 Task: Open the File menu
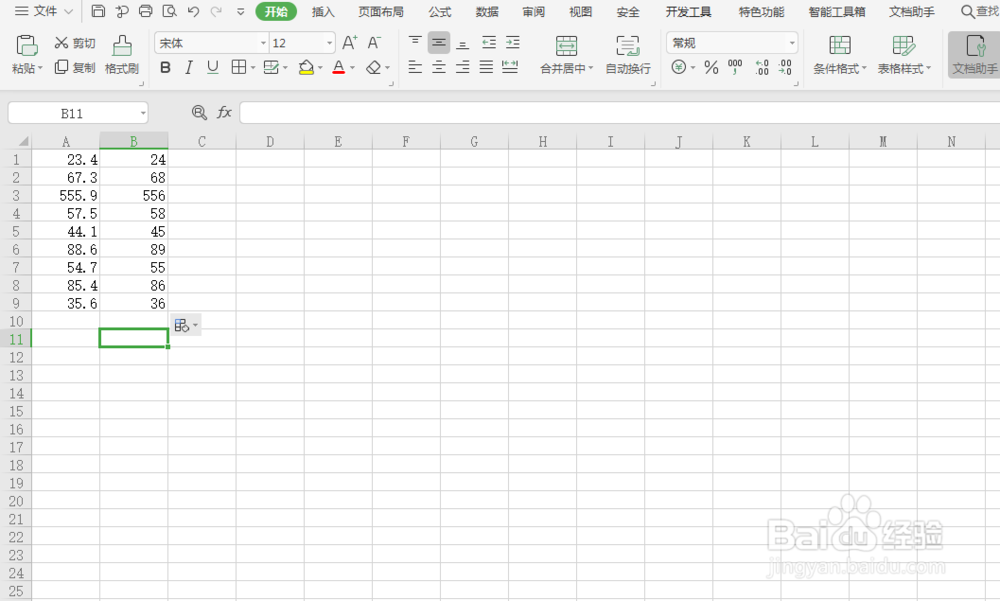pyautogui.click(x=43, y=11)
